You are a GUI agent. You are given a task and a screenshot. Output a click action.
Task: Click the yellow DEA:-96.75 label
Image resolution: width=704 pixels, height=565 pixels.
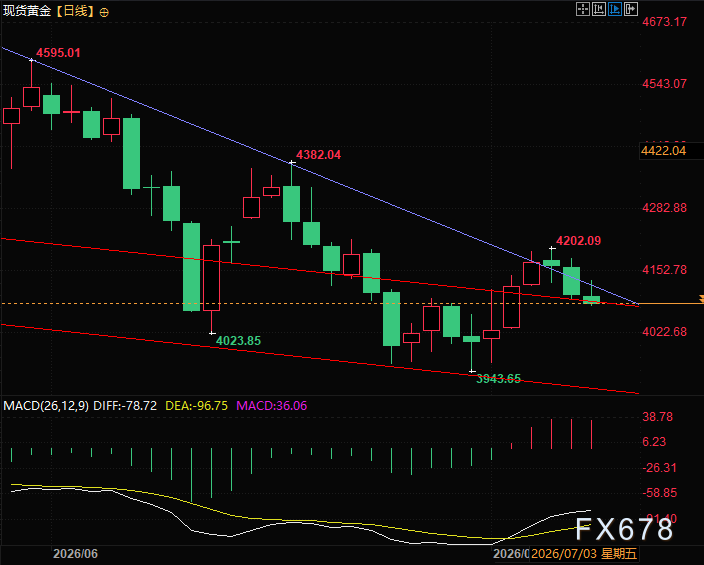(x=197, y=406)
